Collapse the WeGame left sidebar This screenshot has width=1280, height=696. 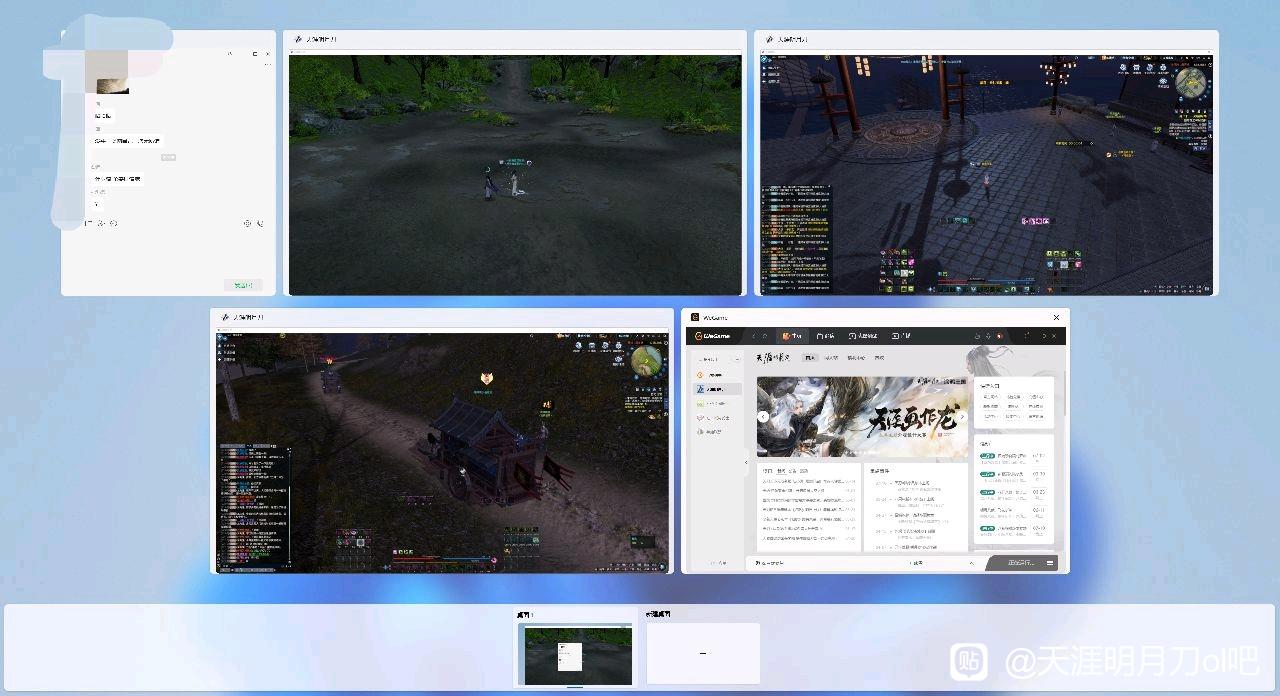click(745, 462)
